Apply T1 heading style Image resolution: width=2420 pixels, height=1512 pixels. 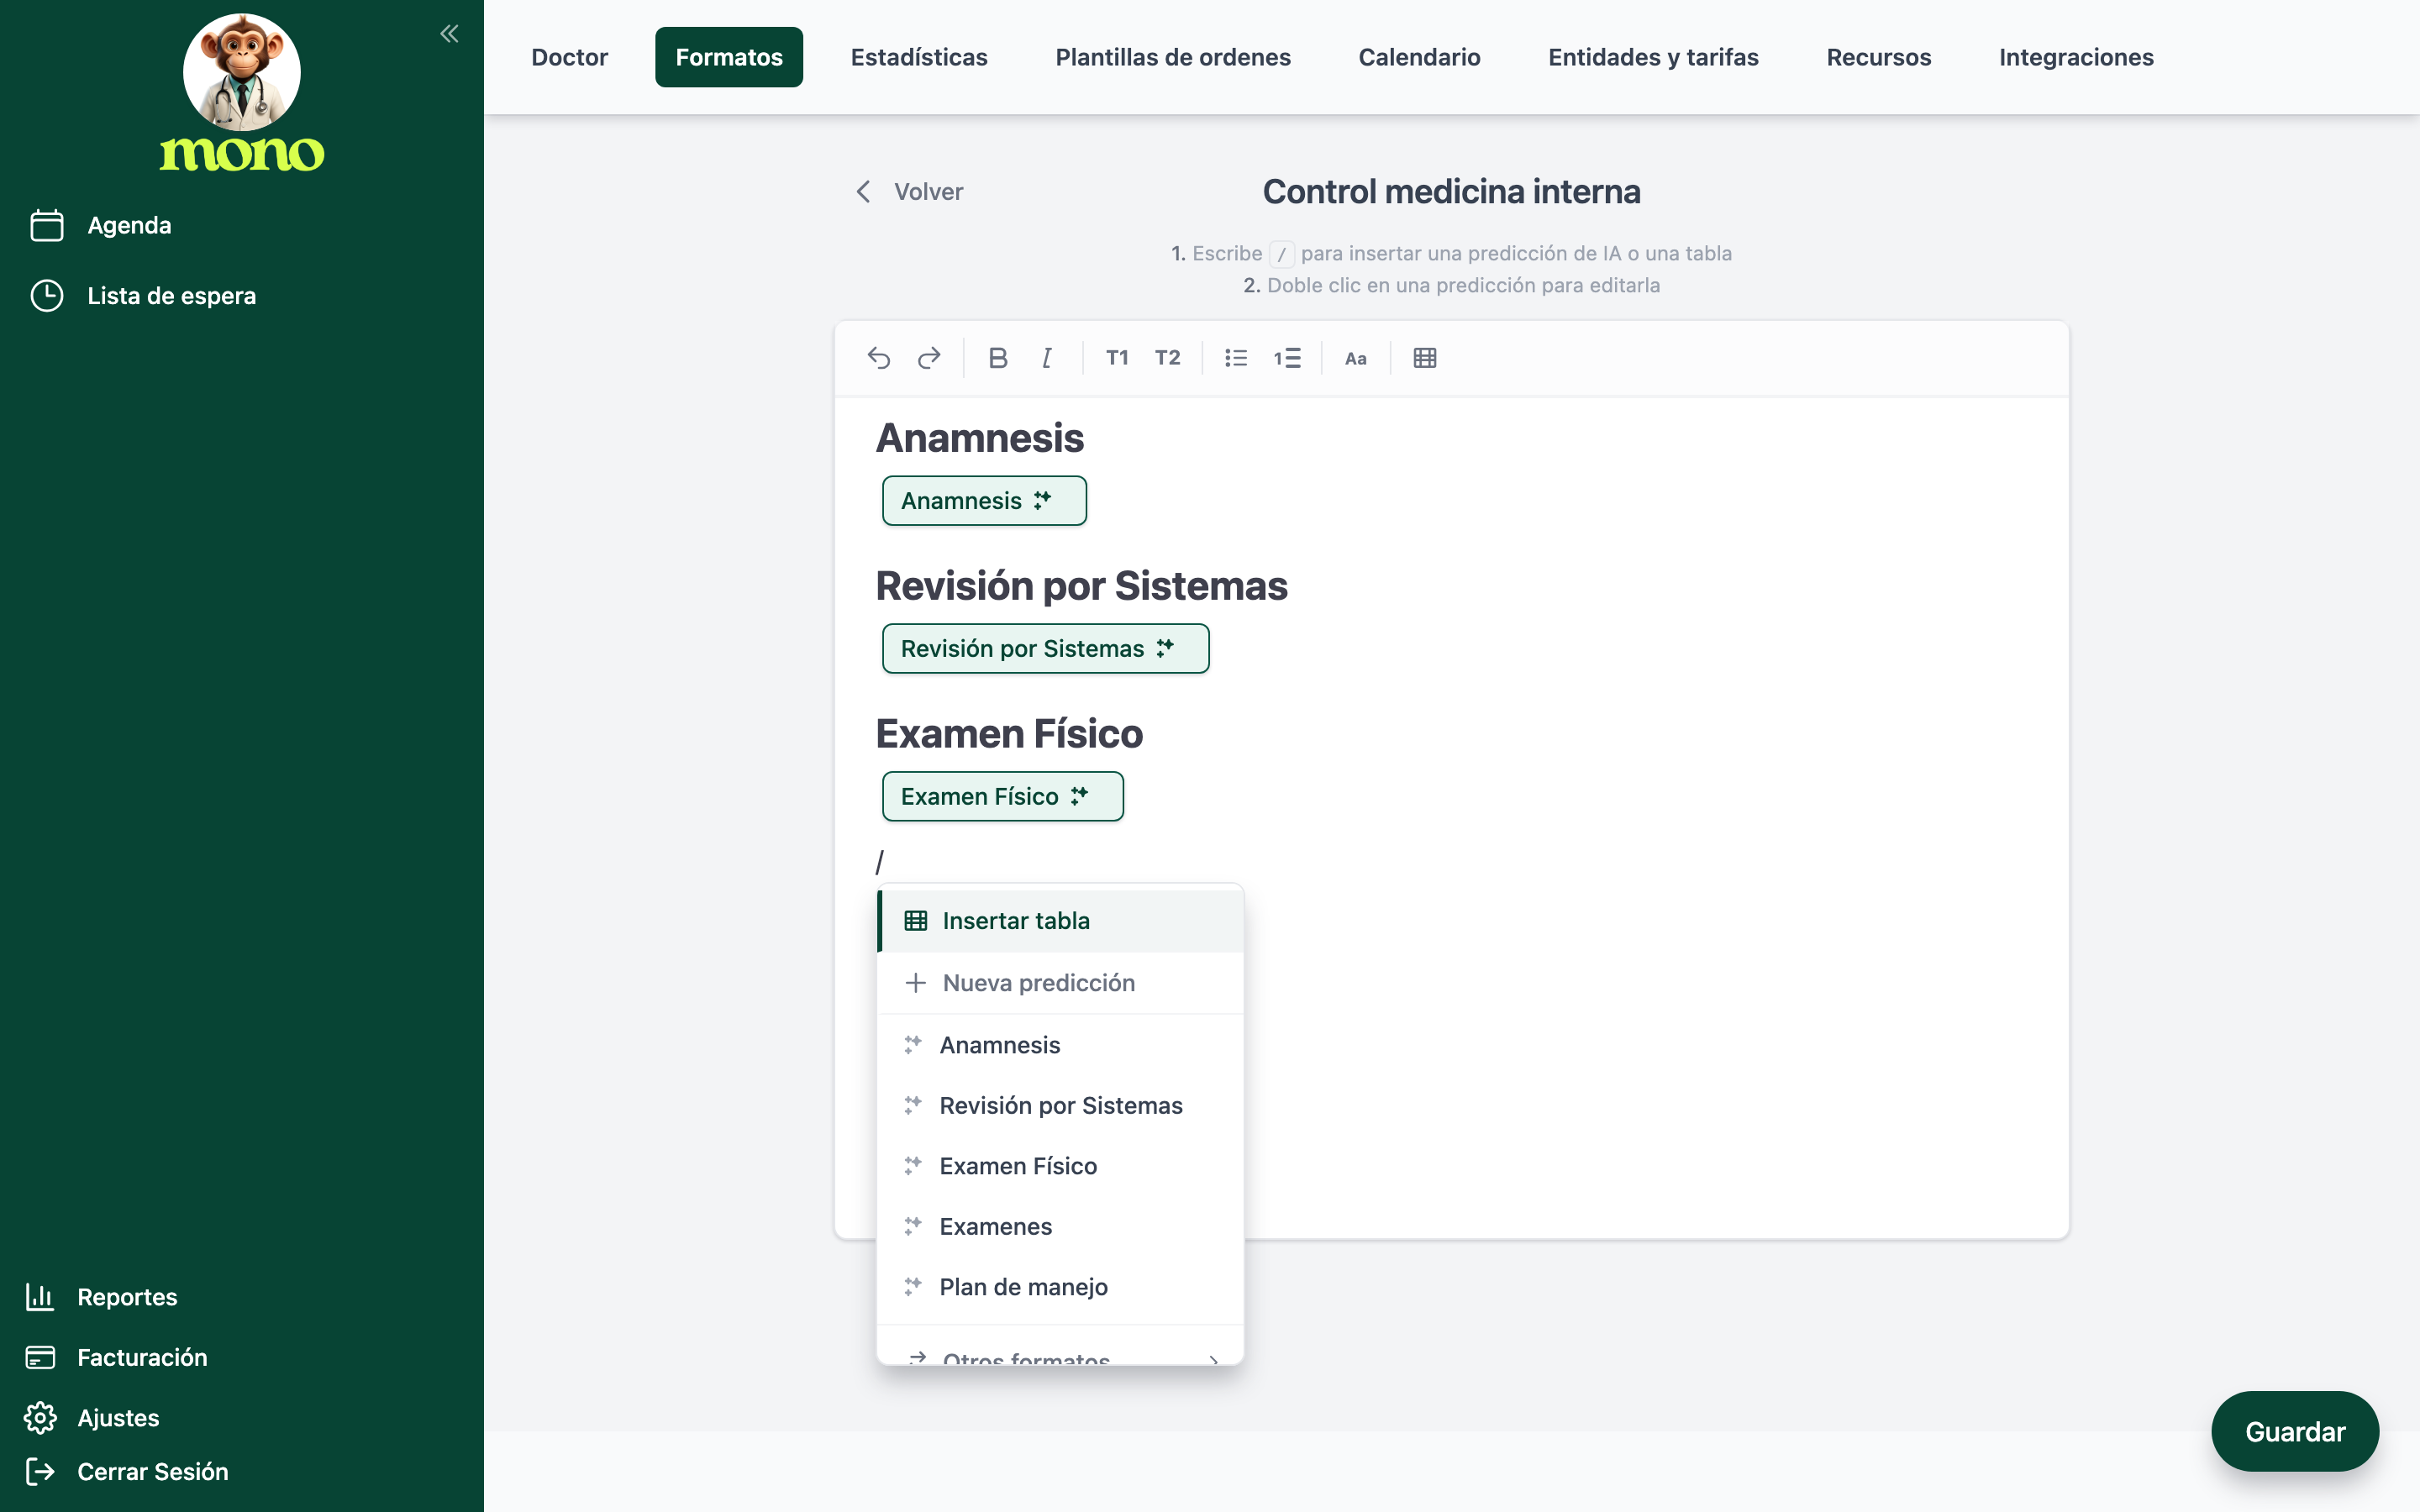[x=1117, y=358]
